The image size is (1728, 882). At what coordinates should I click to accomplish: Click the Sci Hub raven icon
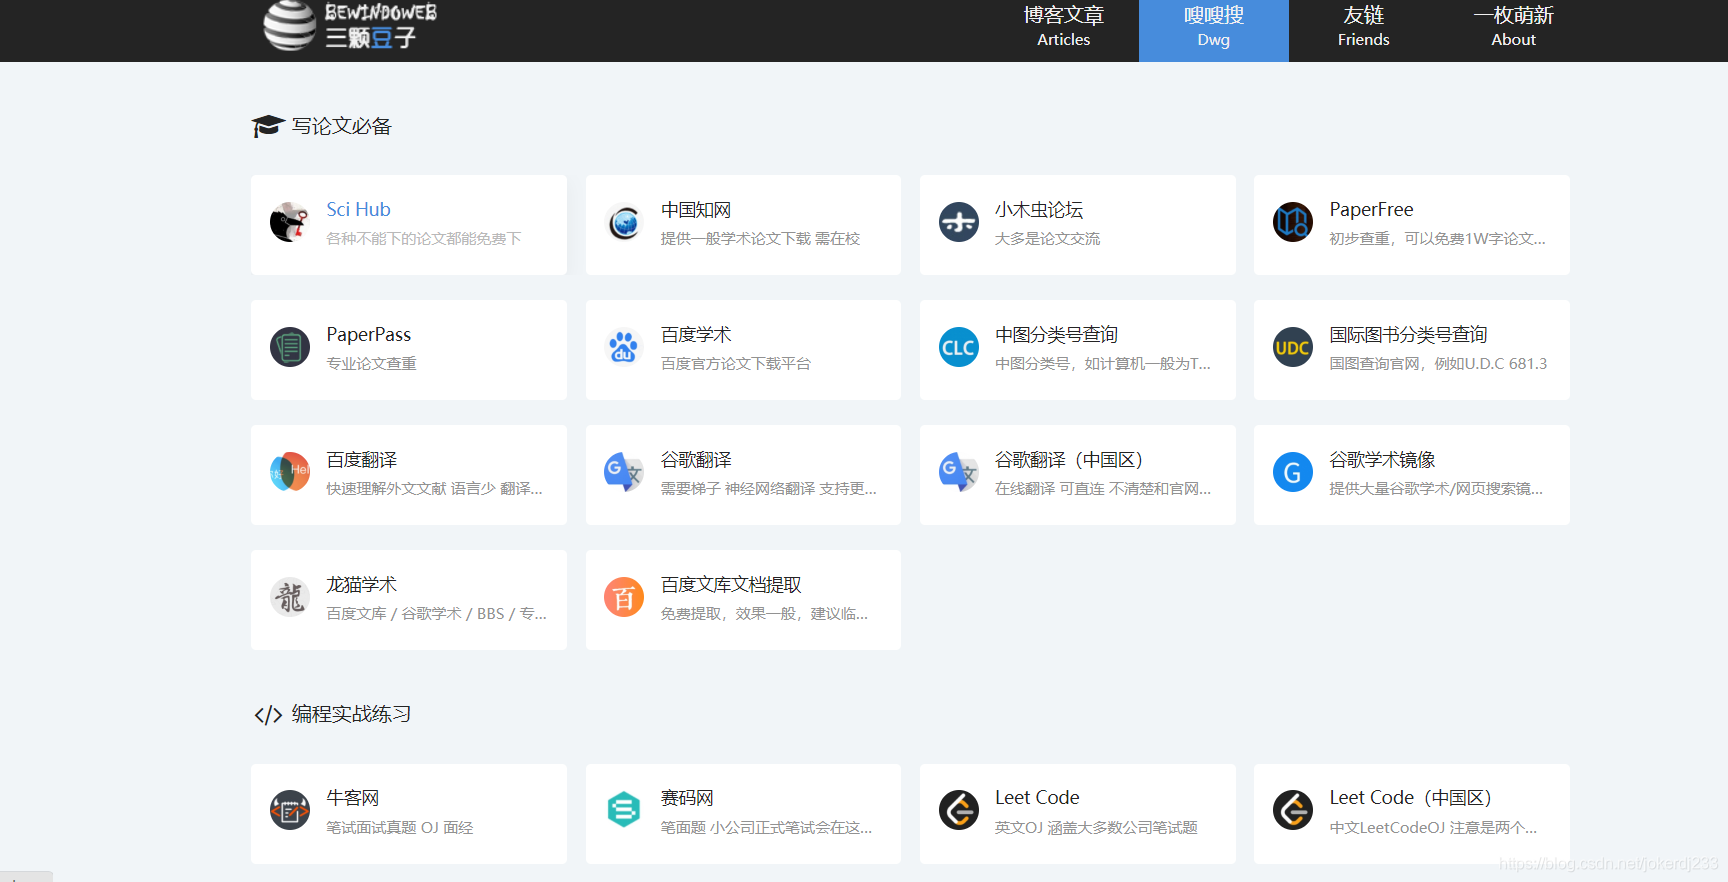click(x=290, y=222)
